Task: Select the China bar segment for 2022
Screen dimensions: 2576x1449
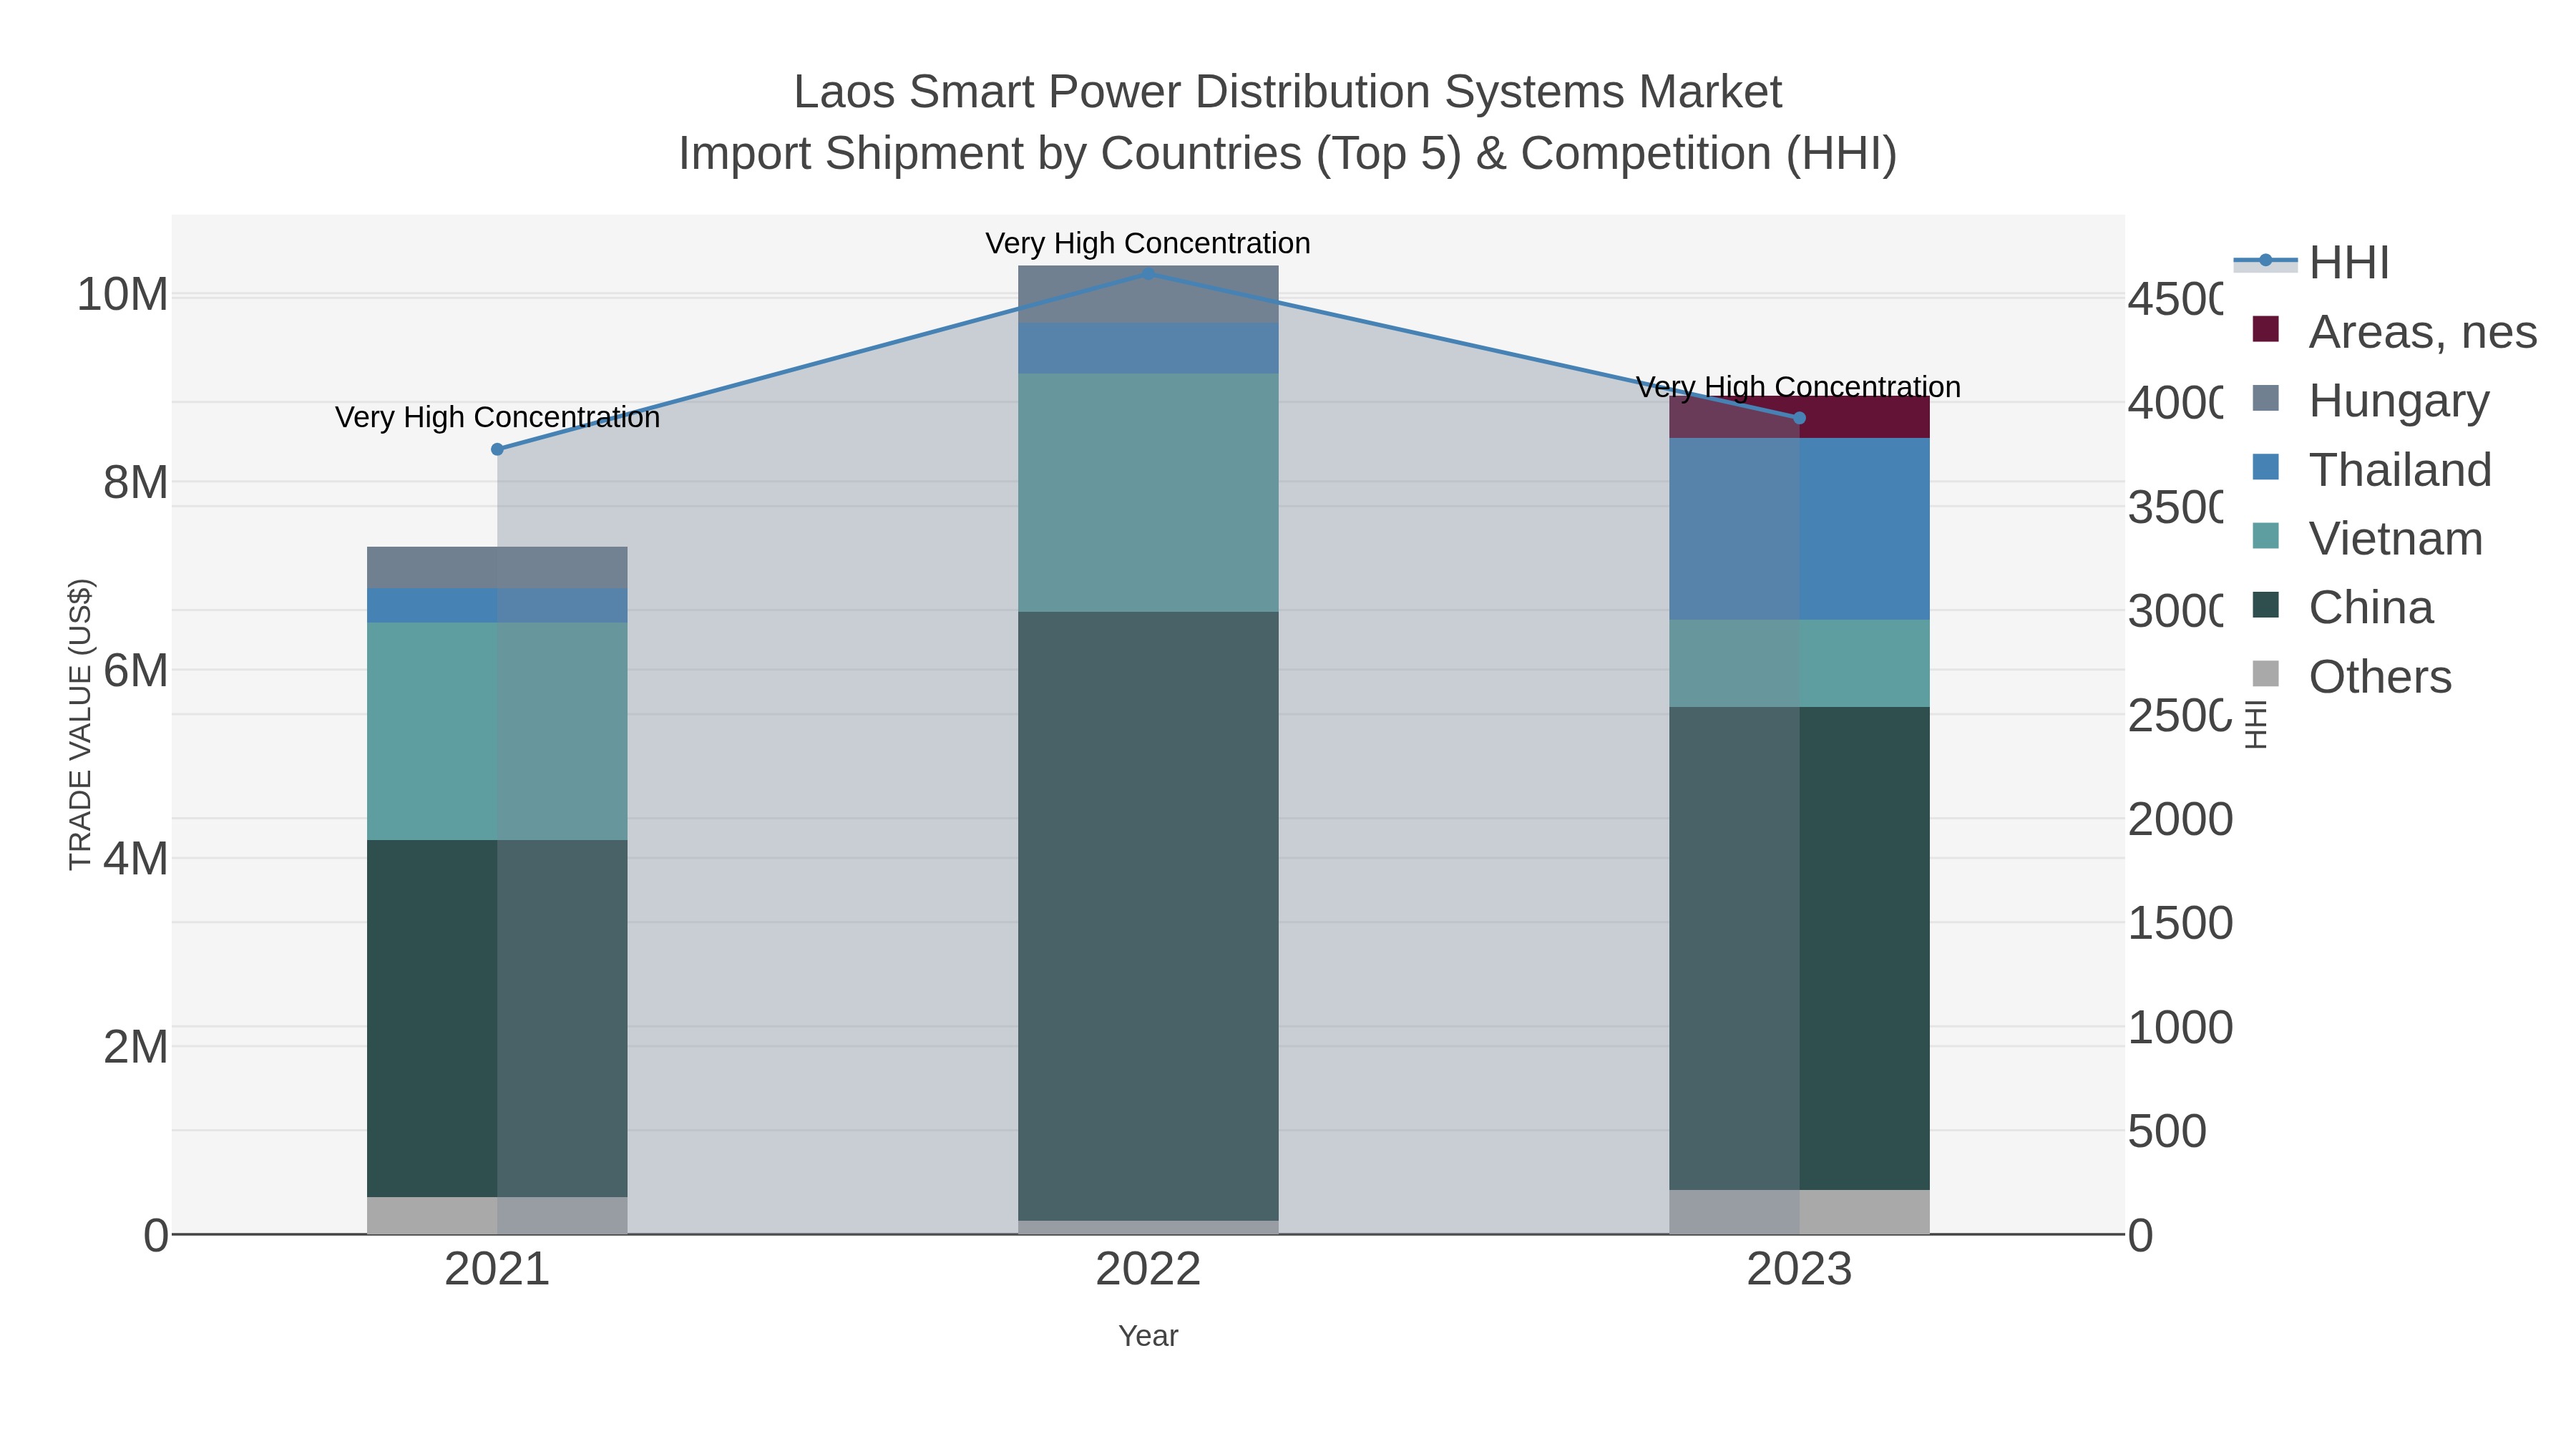Action: point(1148,916)
